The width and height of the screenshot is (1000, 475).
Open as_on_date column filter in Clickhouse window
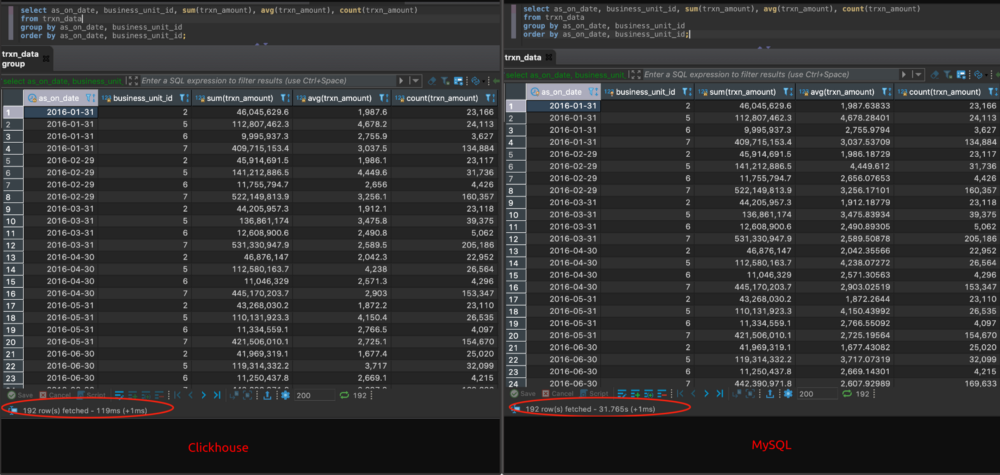pos(90,98)
